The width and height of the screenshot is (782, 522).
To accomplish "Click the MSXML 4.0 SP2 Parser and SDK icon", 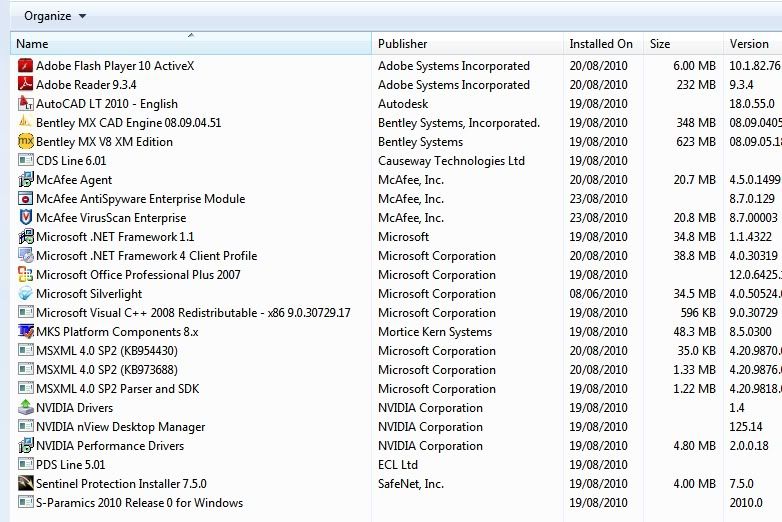I will click(25, 388).
